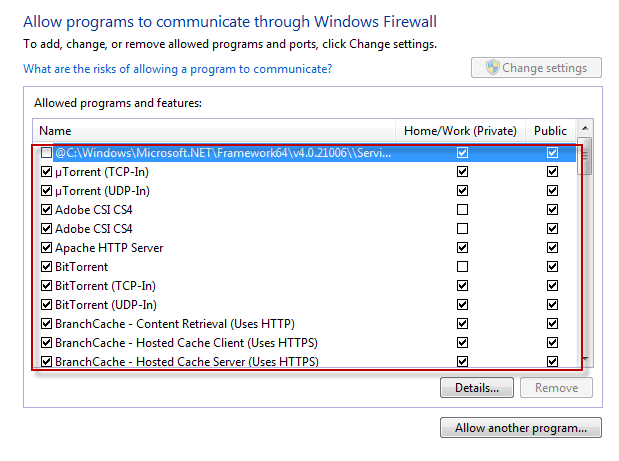The width and height of the screenshot is (619, 461).
Task: Toggle the Apache HTTP Server name checkbox
Action: tap(47, 248)
